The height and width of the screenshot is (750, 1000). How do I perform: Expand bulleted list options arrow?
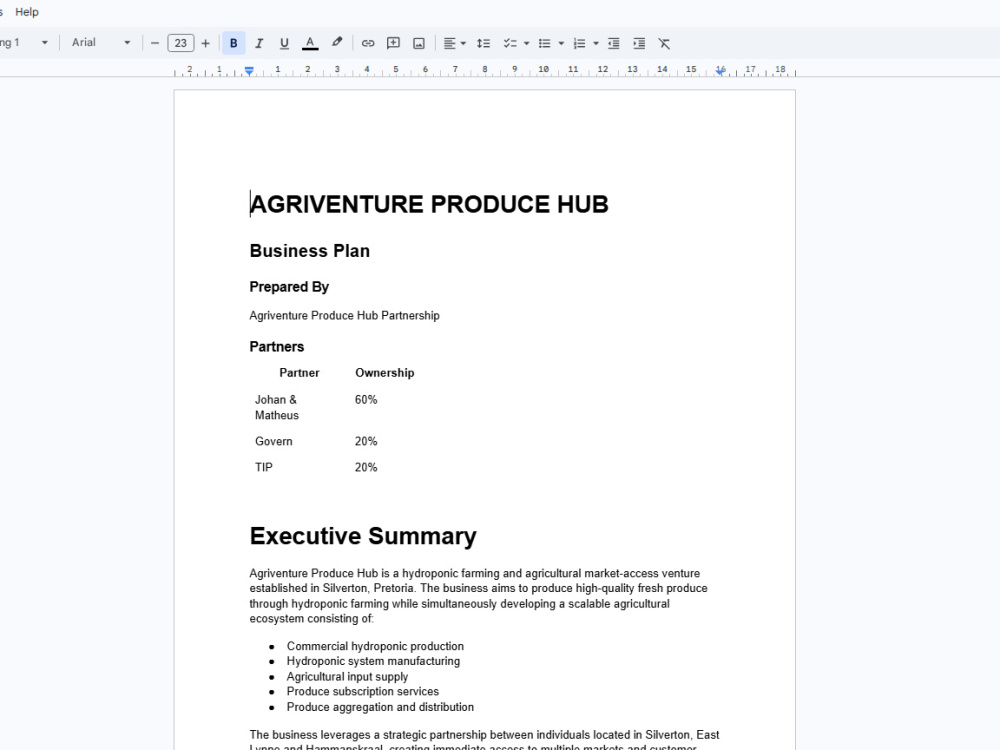tap(561, 43)
